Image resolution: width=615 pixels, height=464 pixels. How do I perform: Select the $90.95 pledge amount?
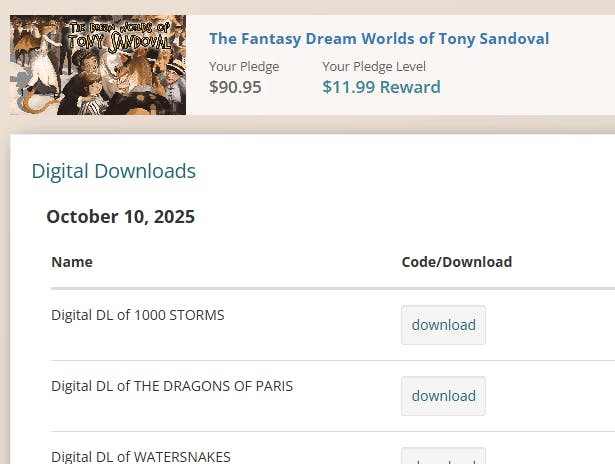(235, 87)
